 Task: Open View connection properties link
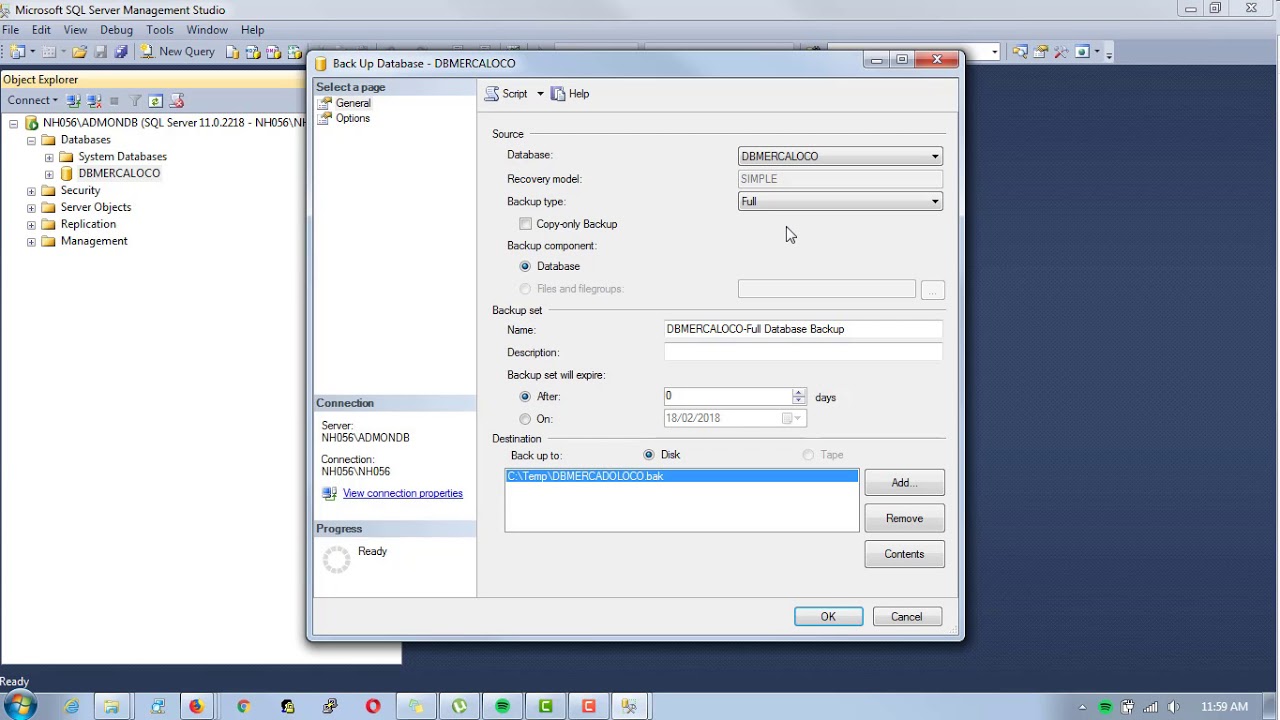tap(403, 493)
